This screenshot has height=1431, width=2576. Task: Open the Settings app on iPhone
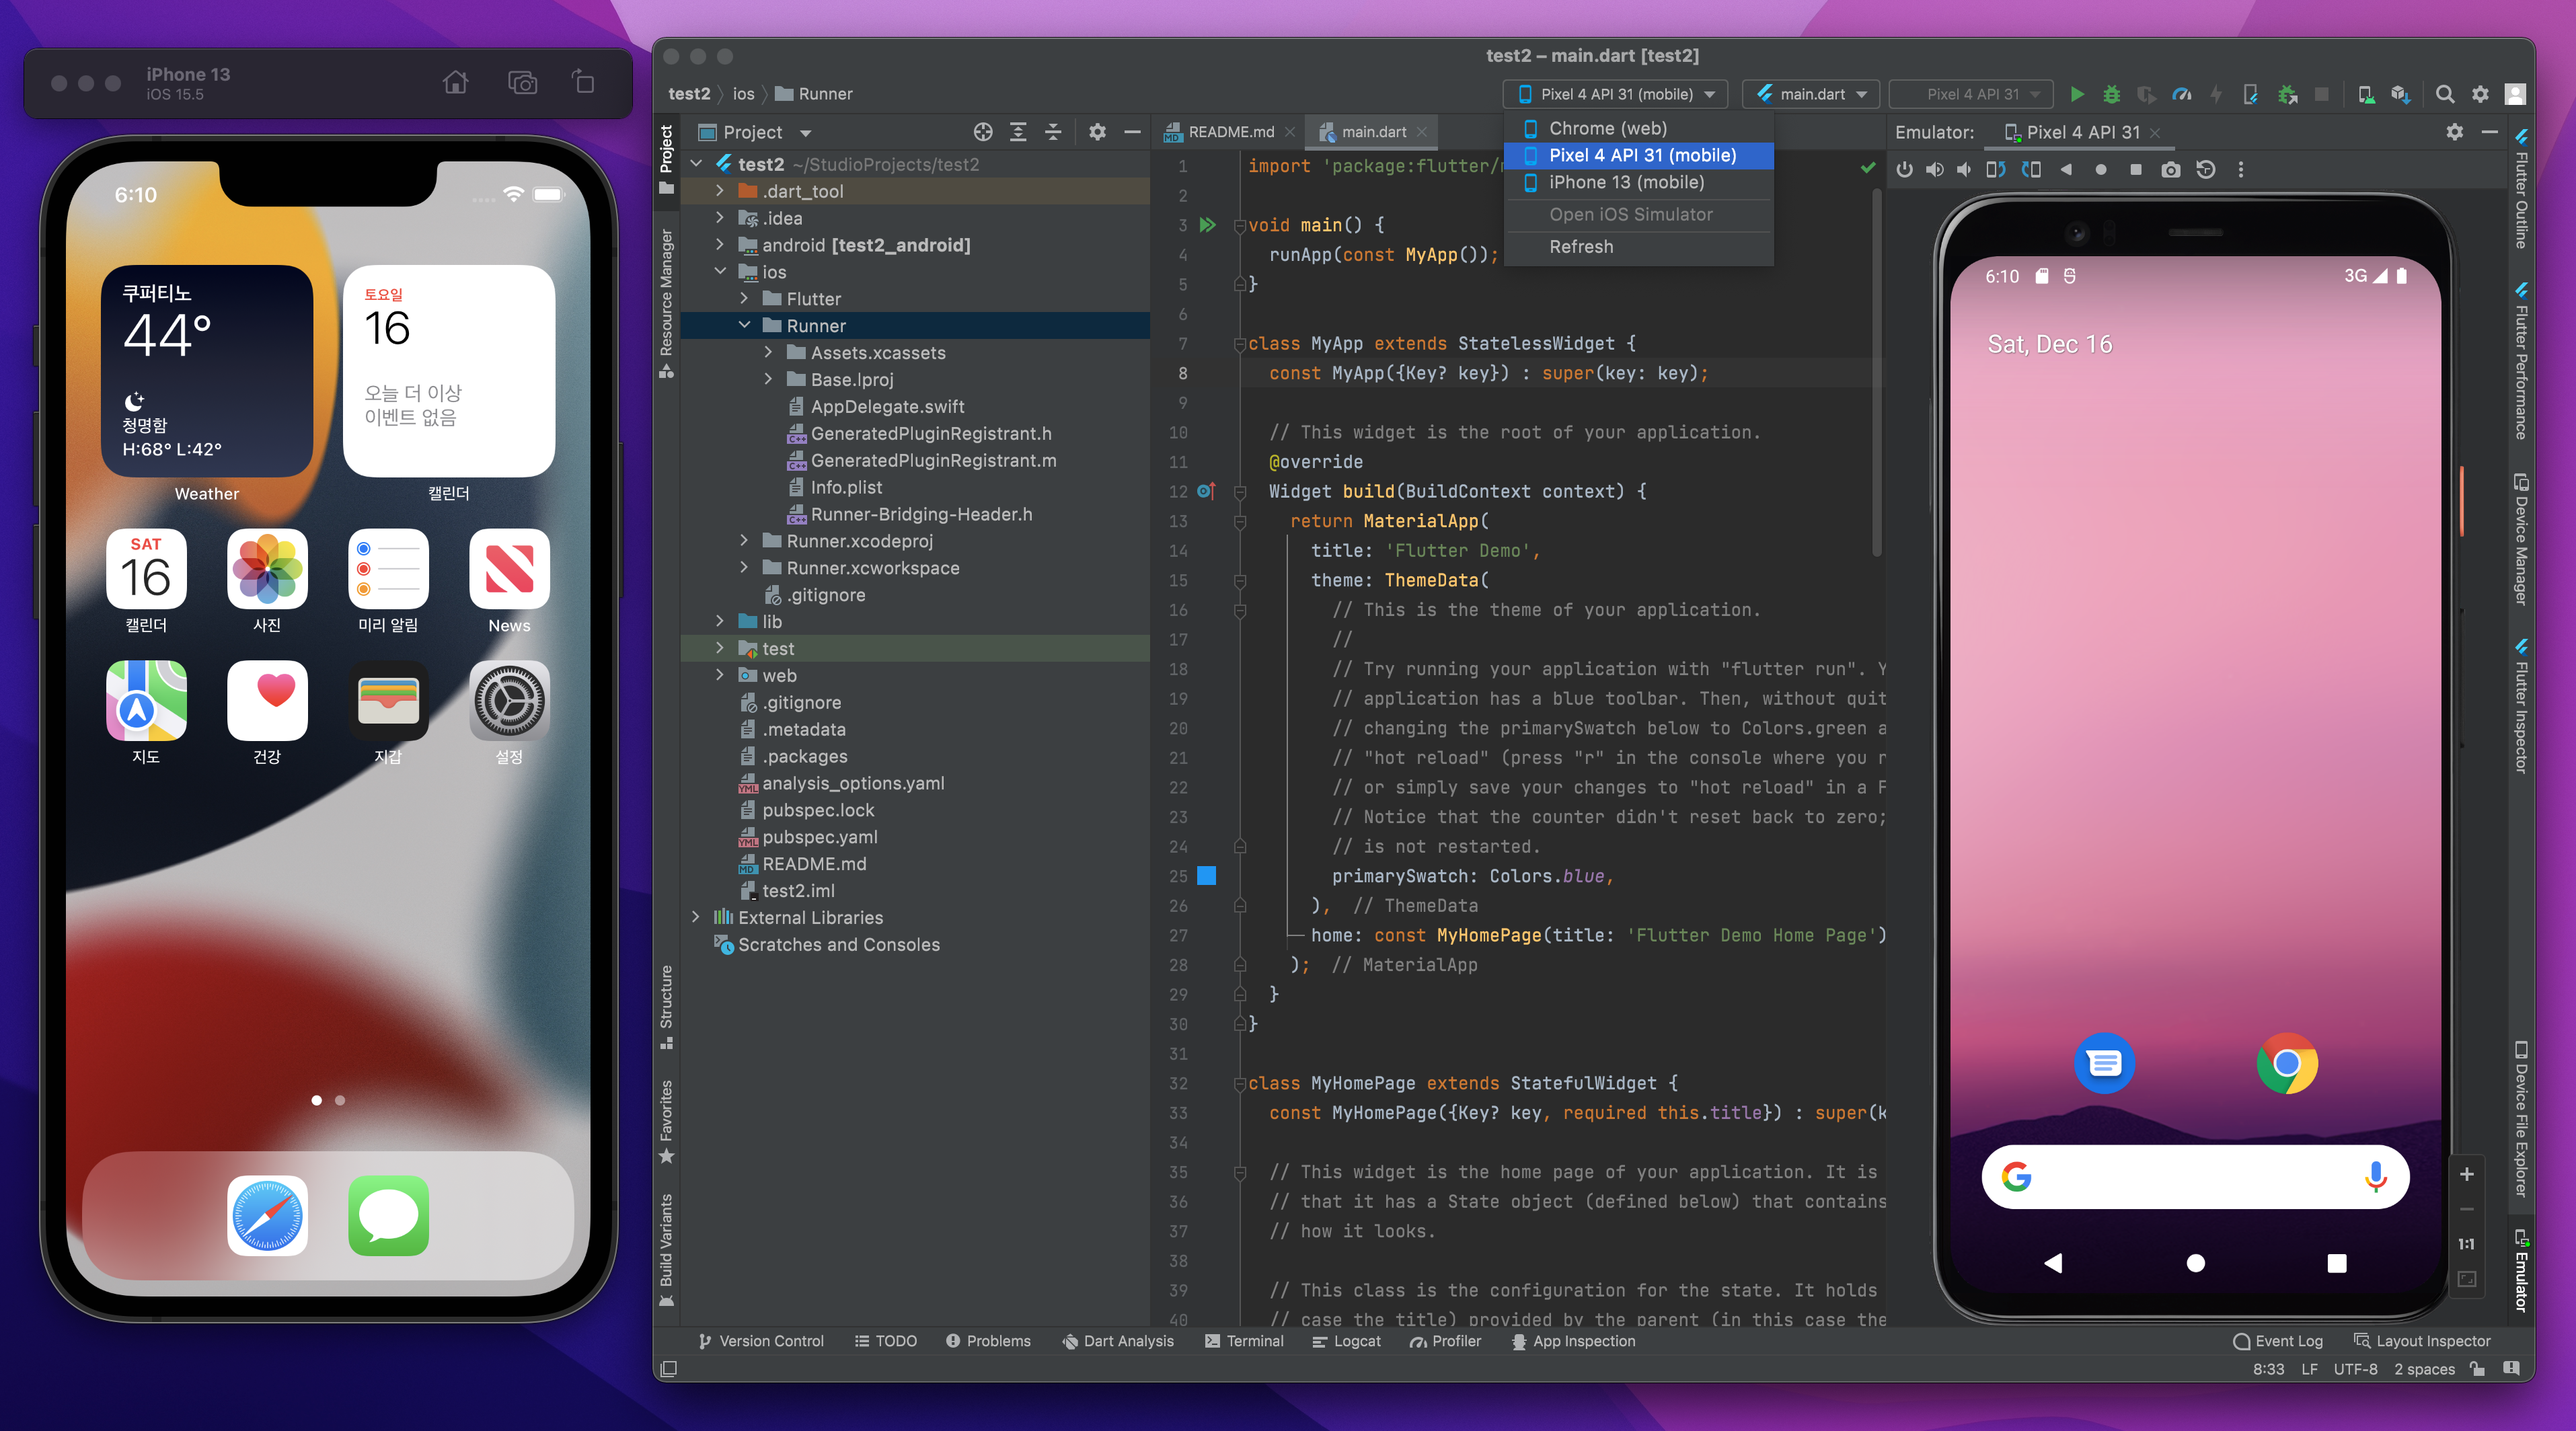(x=509, y=701)
